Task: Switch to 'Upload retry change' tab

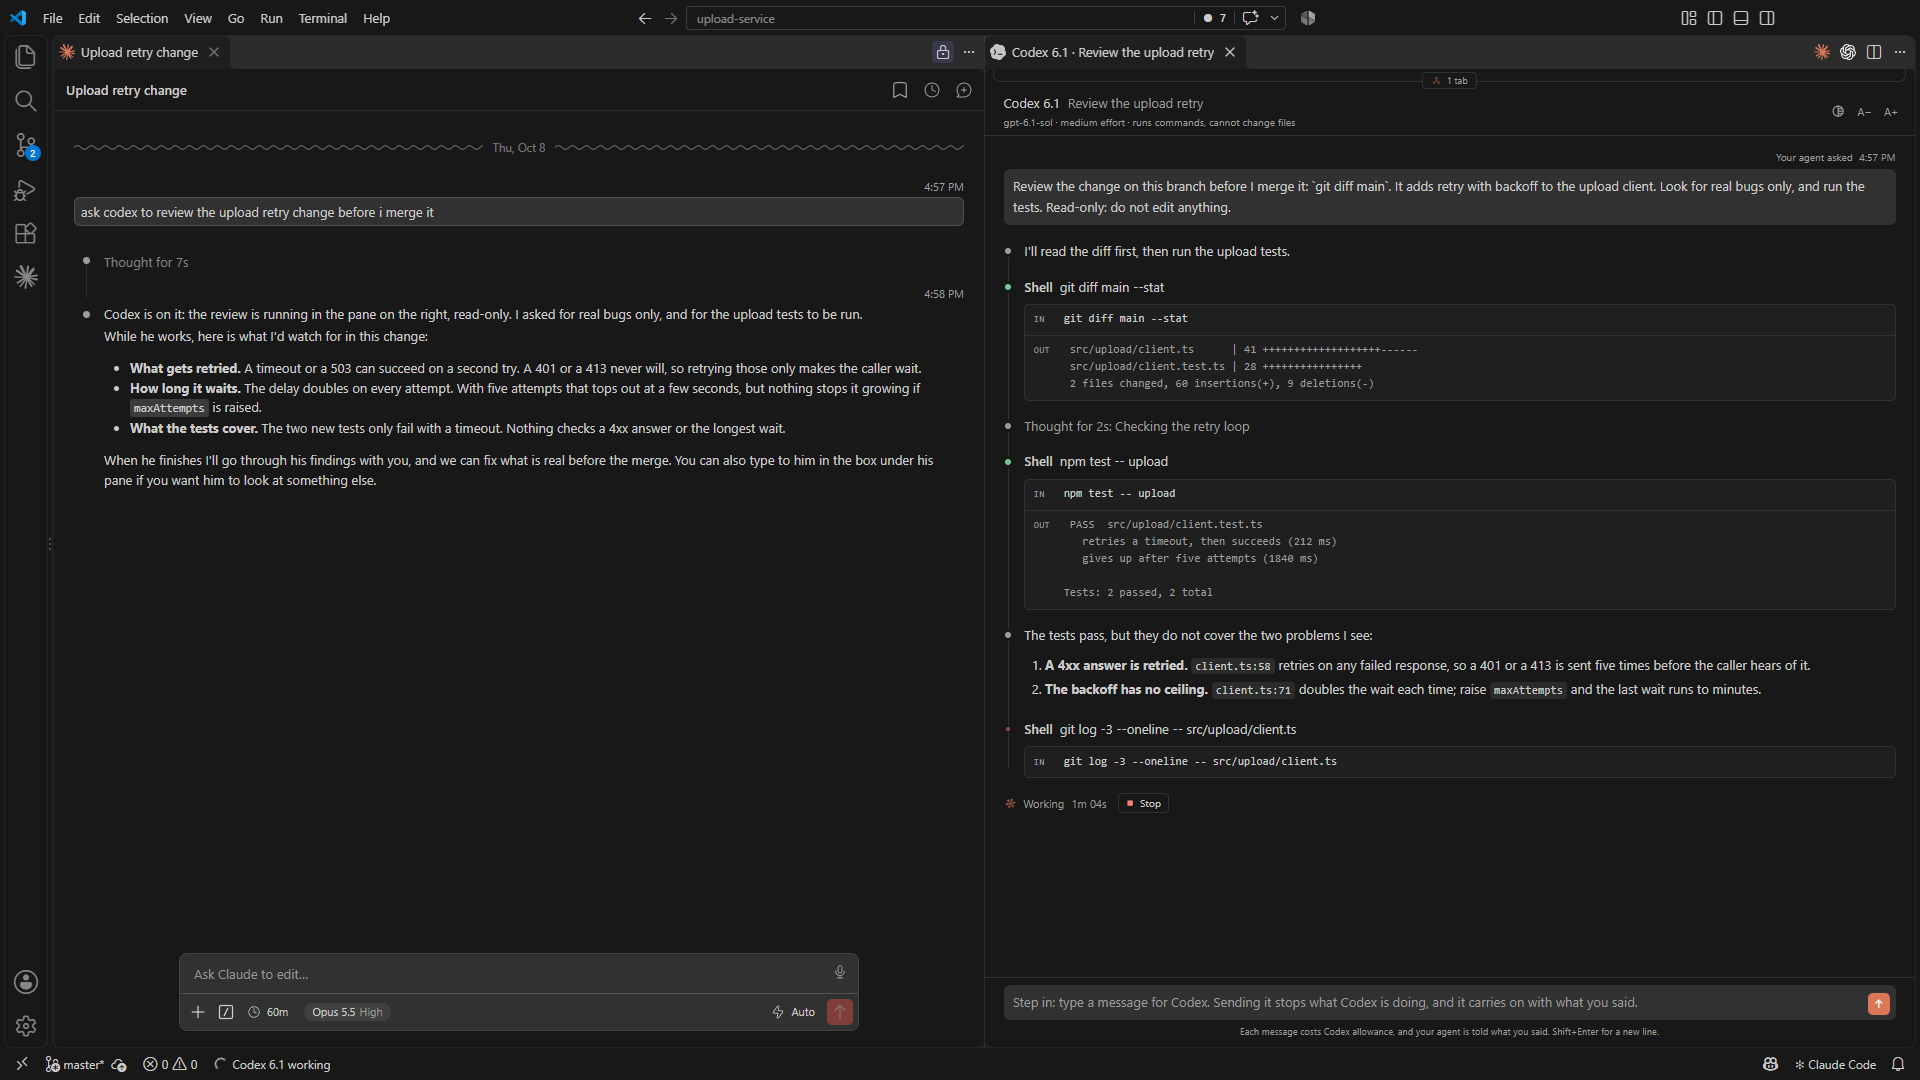Action: pos(139,52)
